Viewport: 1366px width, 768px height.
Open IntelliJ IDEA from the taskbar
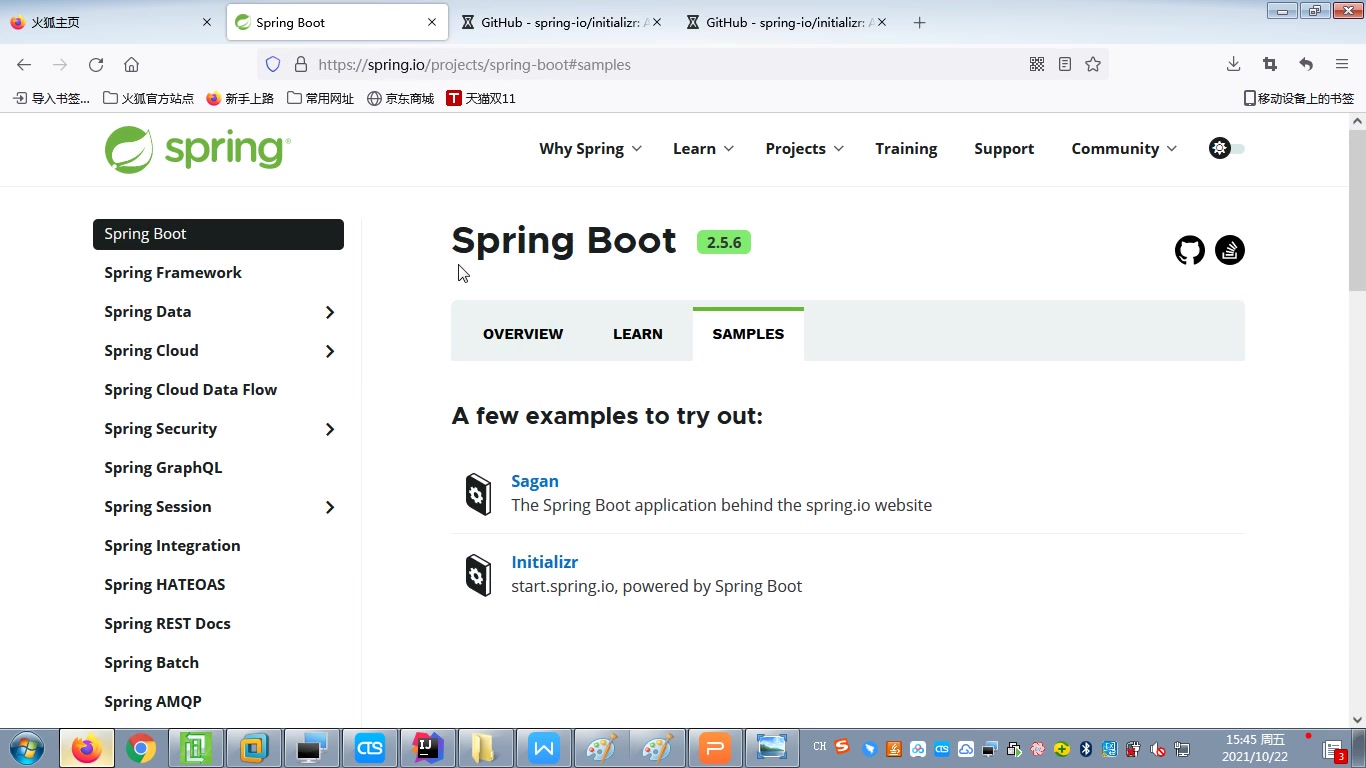pyautogui.click(x=428, y=748)
